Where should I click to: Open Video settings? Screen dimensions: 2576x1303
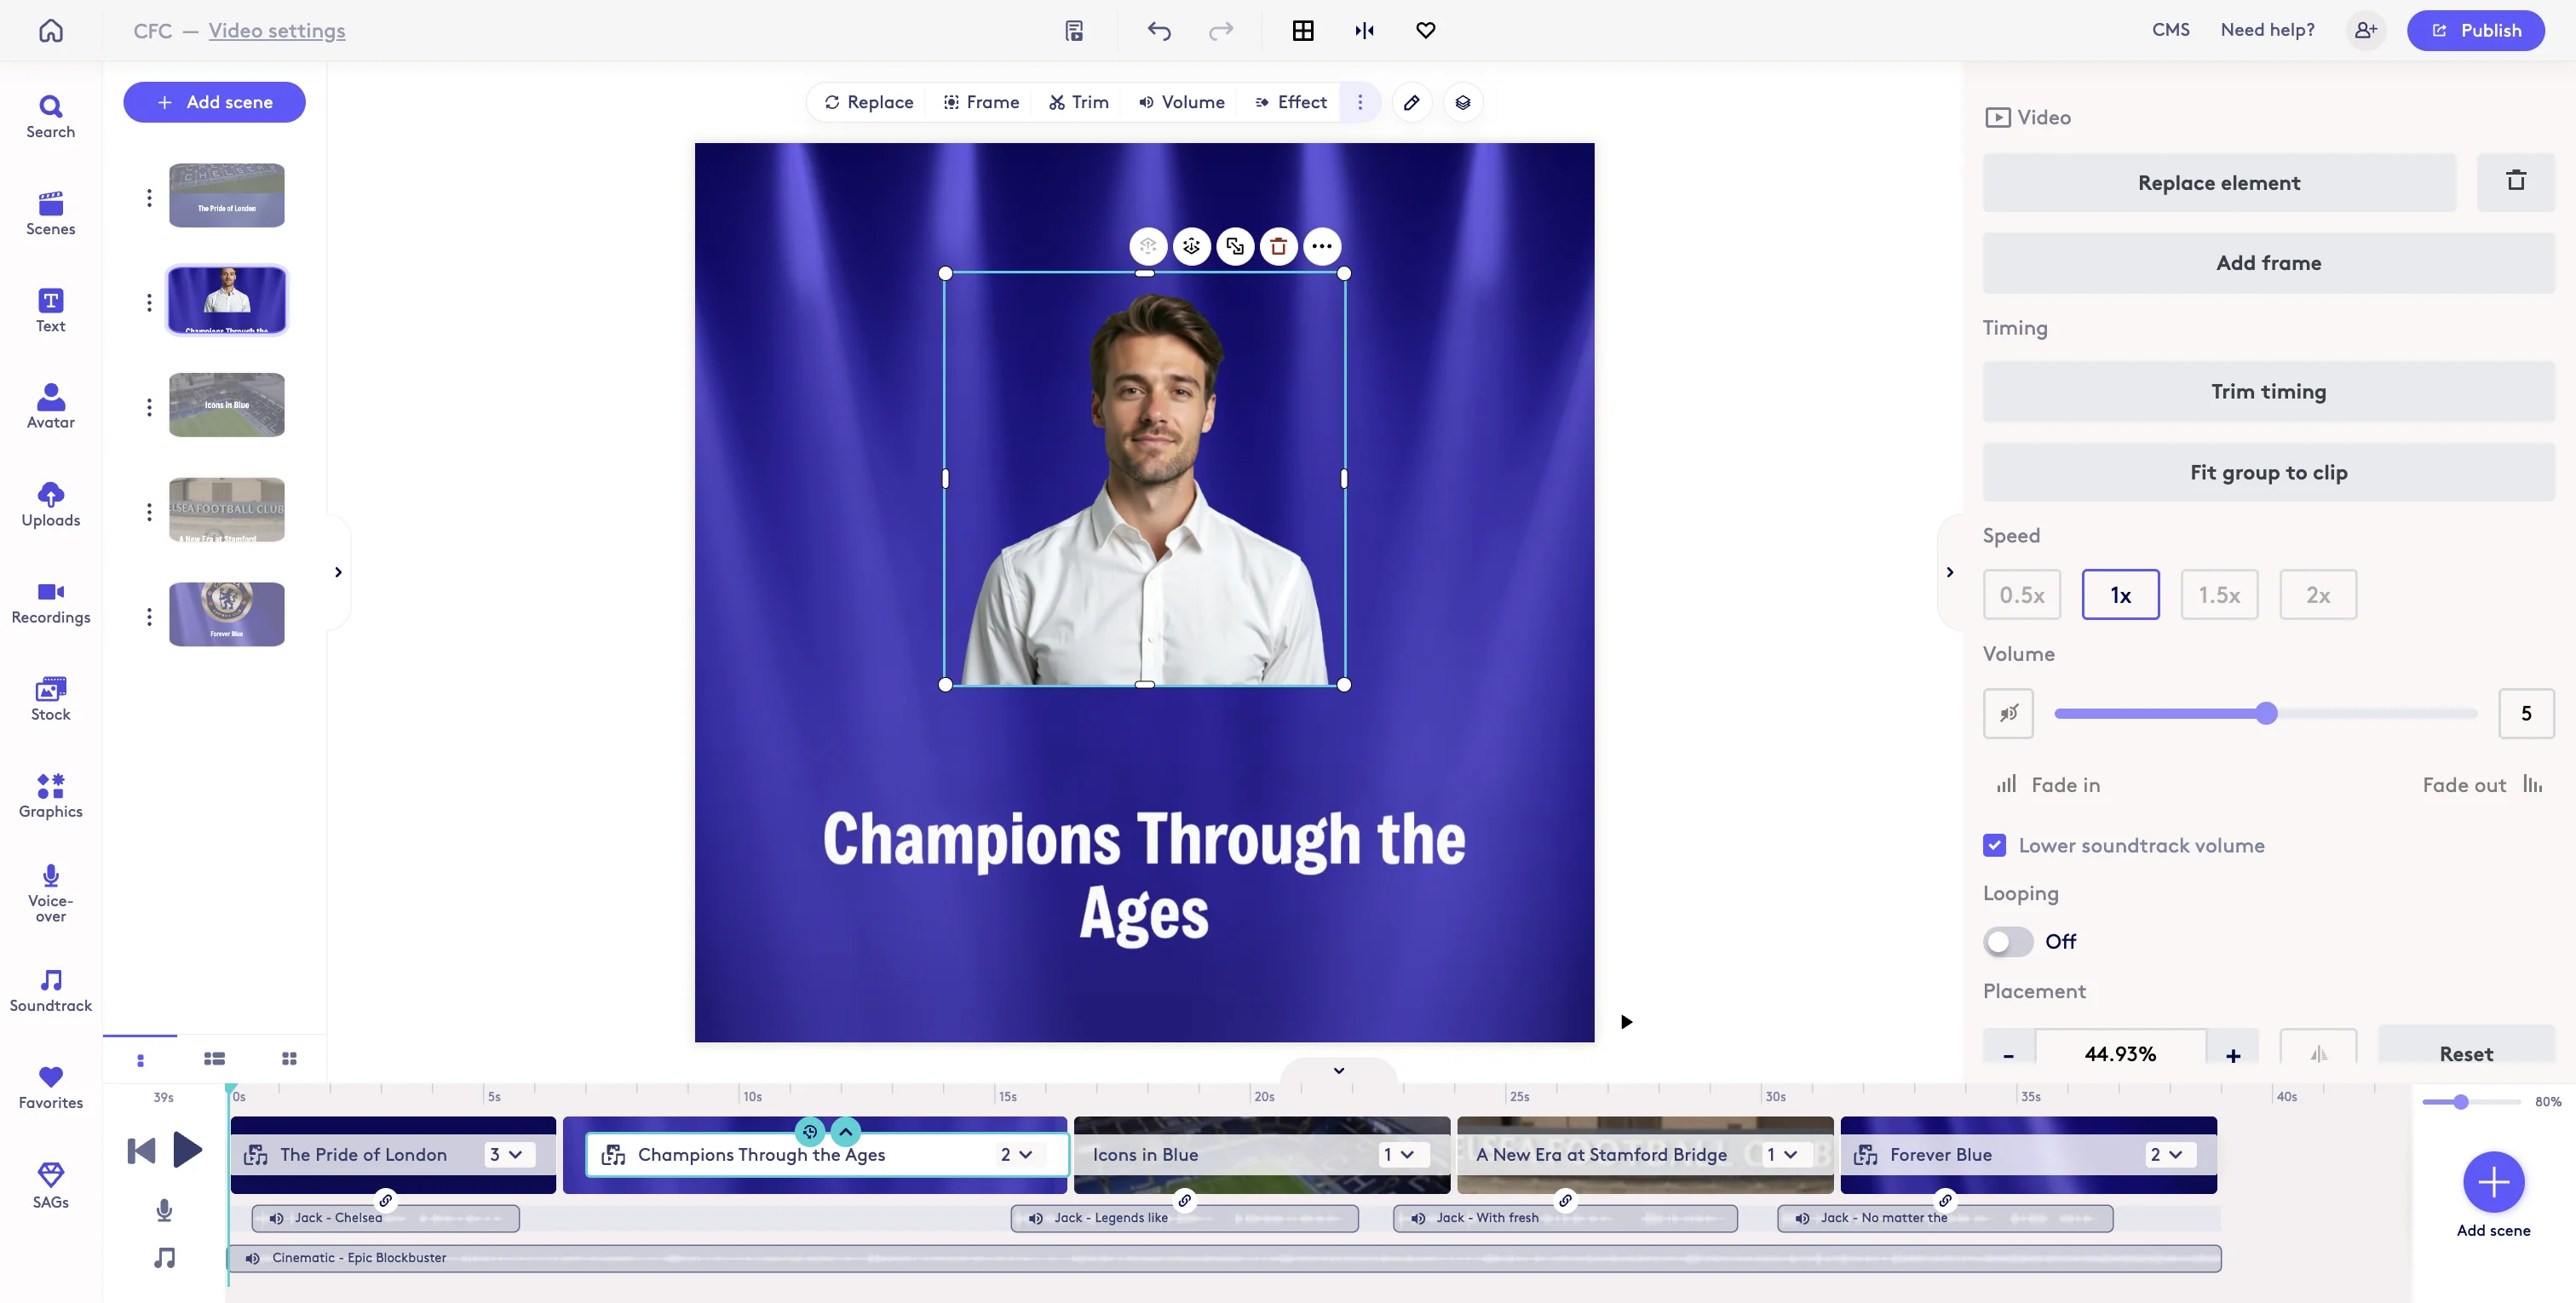coord(277,30)
